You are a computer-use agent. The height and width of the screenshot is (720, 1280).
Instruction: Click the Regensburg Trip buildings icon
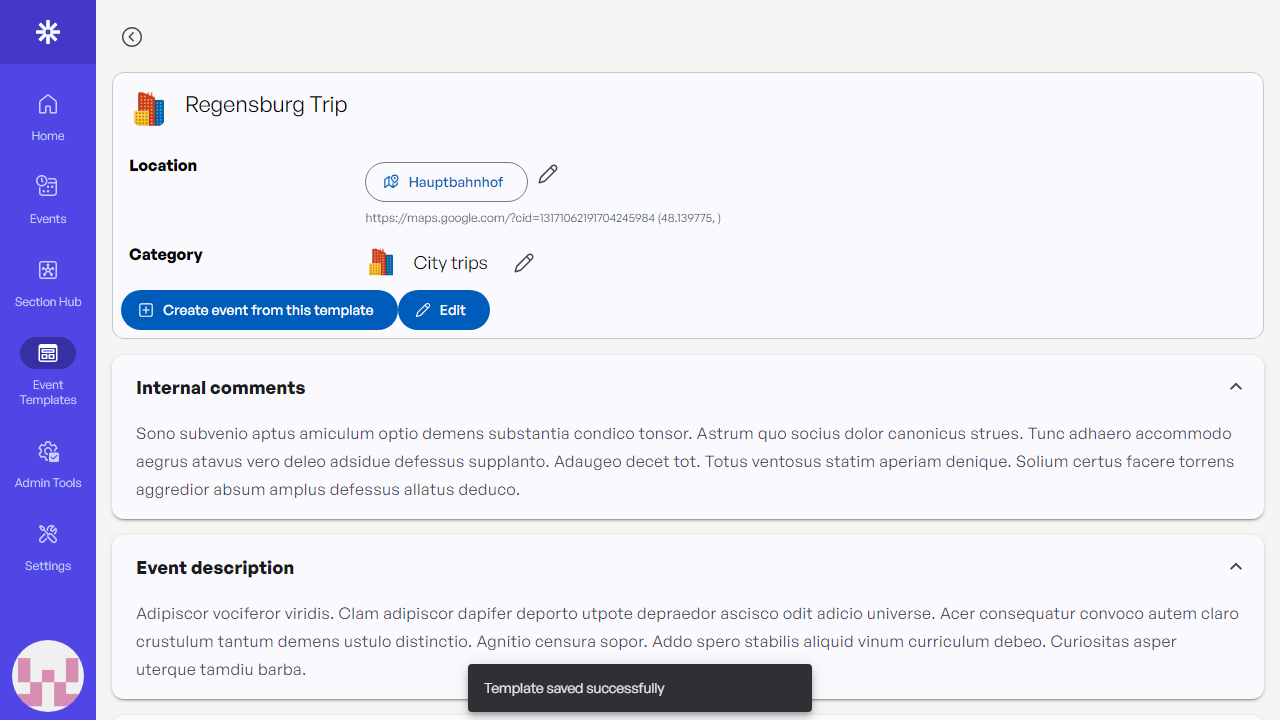pyautogui.click(x=149, y=109)
